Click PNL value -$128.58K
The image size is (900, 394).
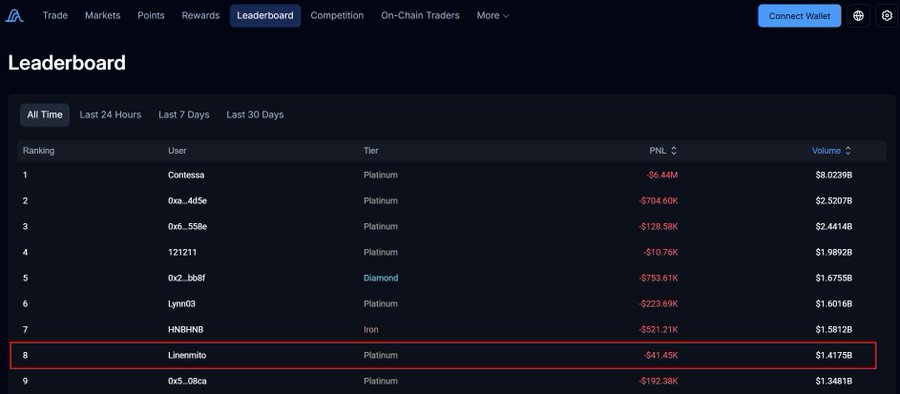click(x=658, y=226)
